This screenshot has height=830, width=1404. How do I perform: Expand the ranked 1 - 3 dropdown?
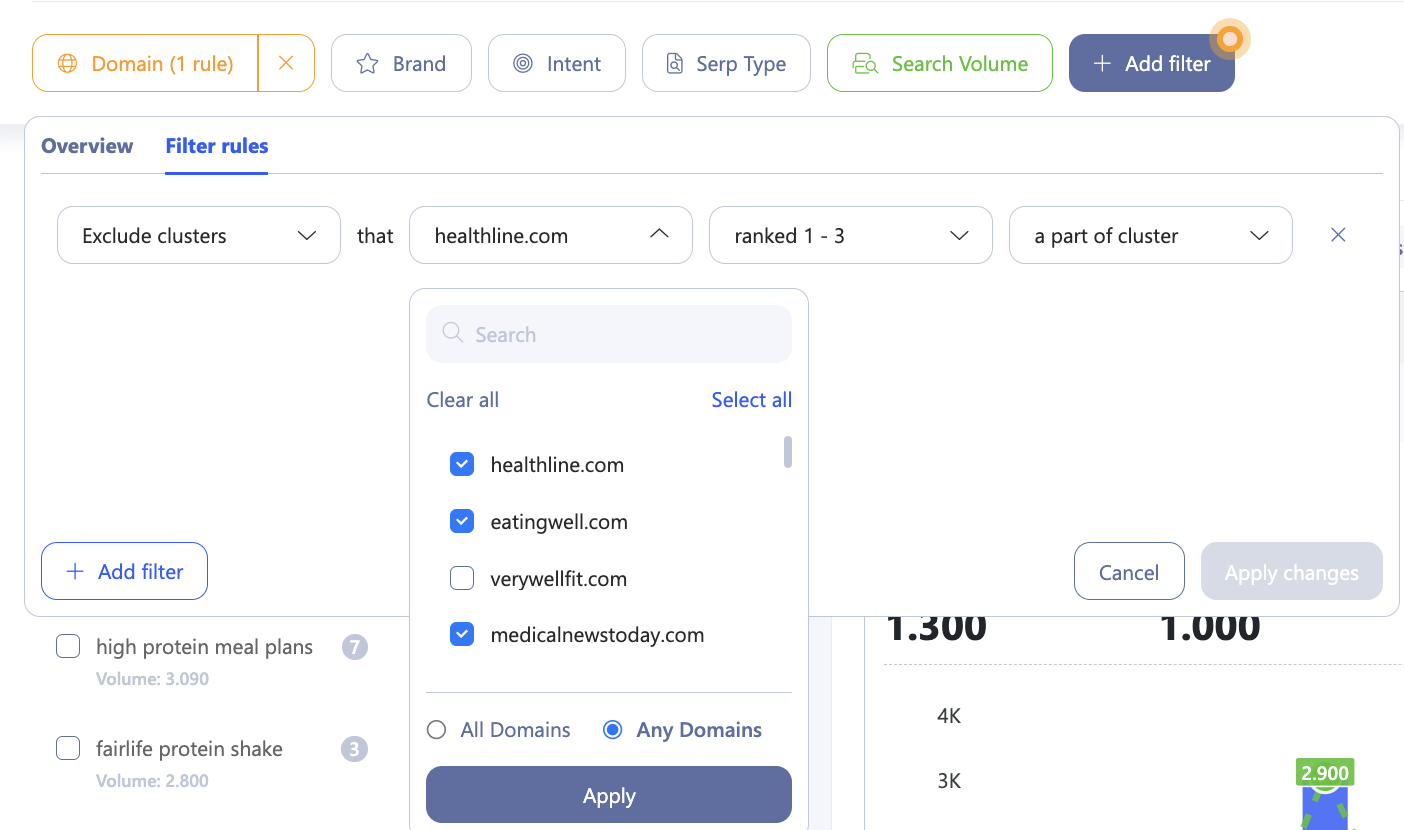[x=850, y=236]
